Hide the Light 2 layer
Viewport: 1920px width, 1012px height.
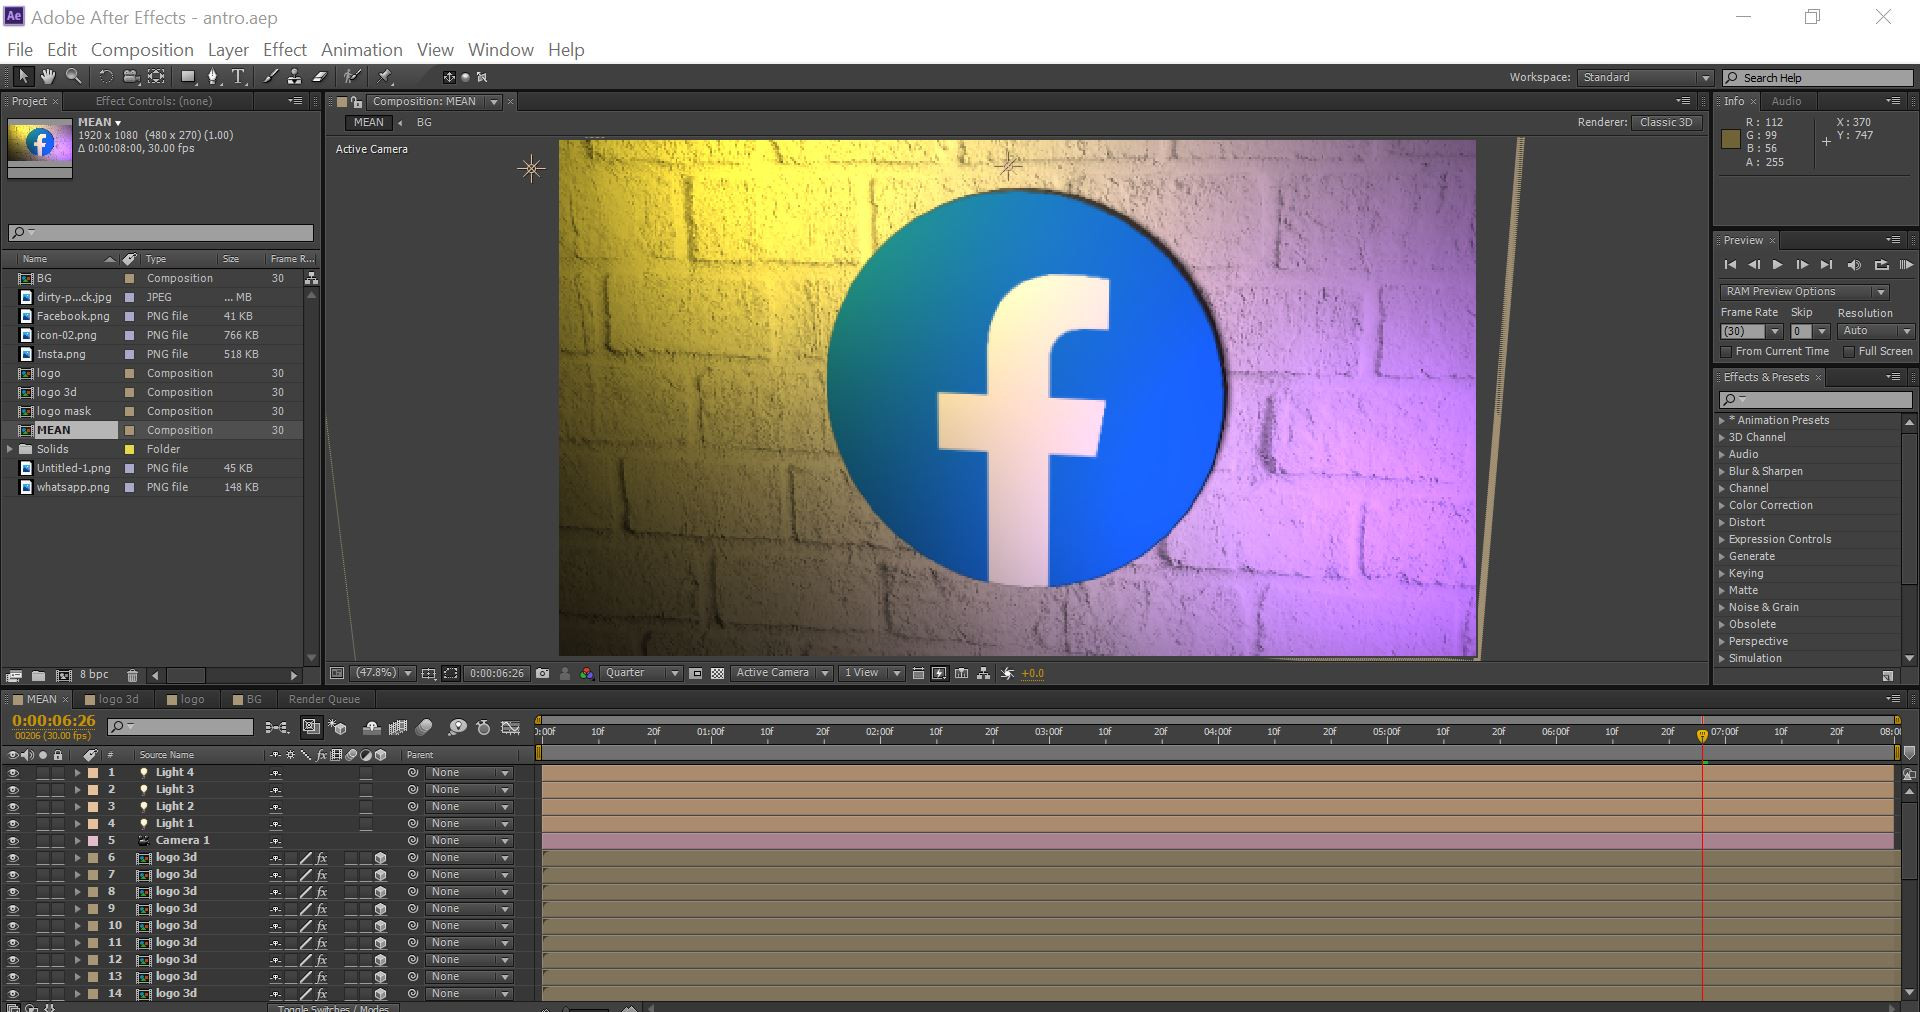(13, 807)
